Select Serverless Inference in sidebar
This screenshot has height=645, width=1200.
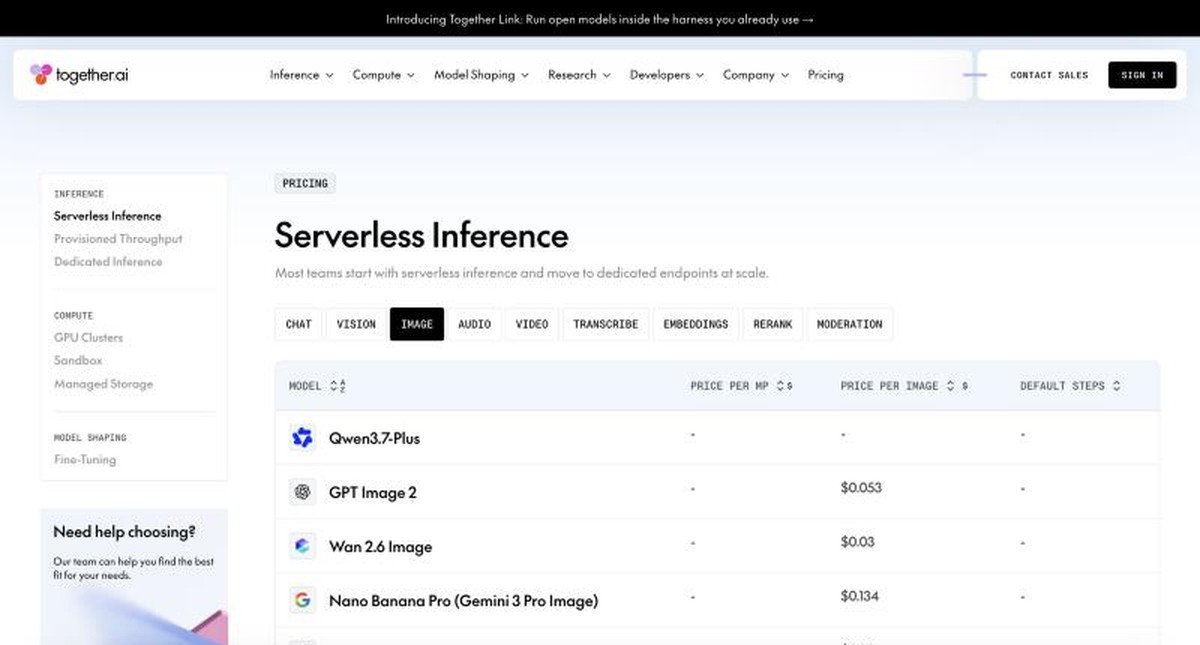tap(107, 216)
